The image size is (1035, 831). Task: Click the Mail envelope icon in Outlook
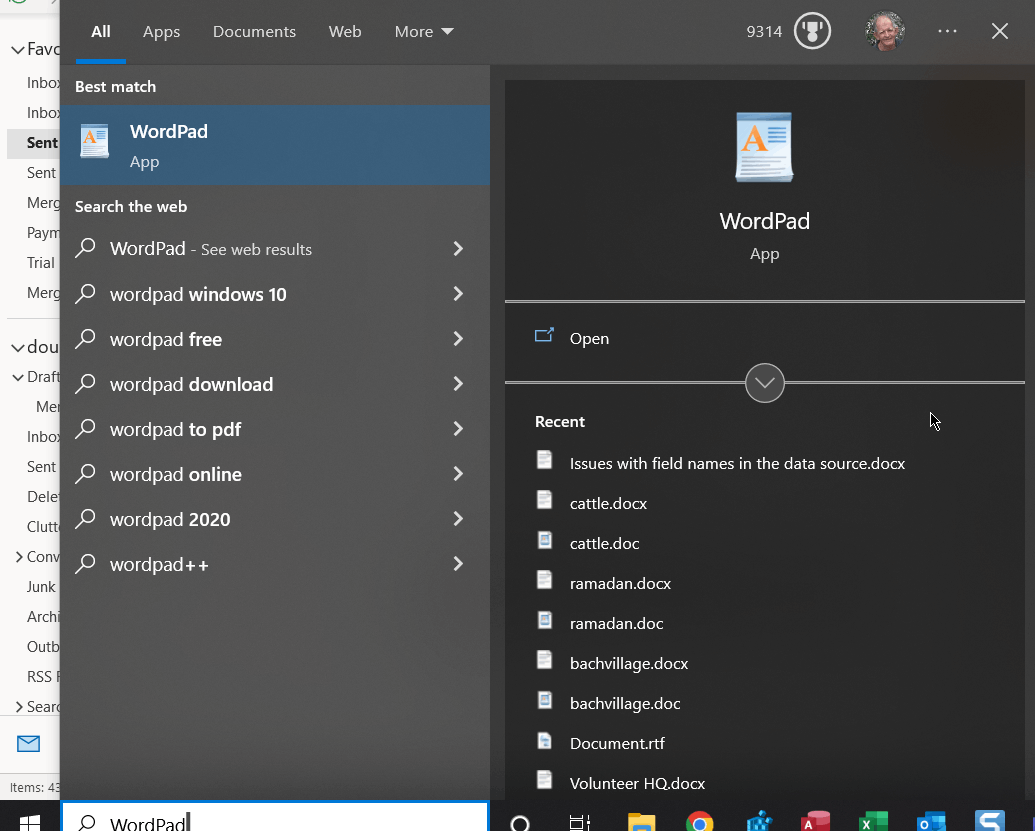click(28, 744)
